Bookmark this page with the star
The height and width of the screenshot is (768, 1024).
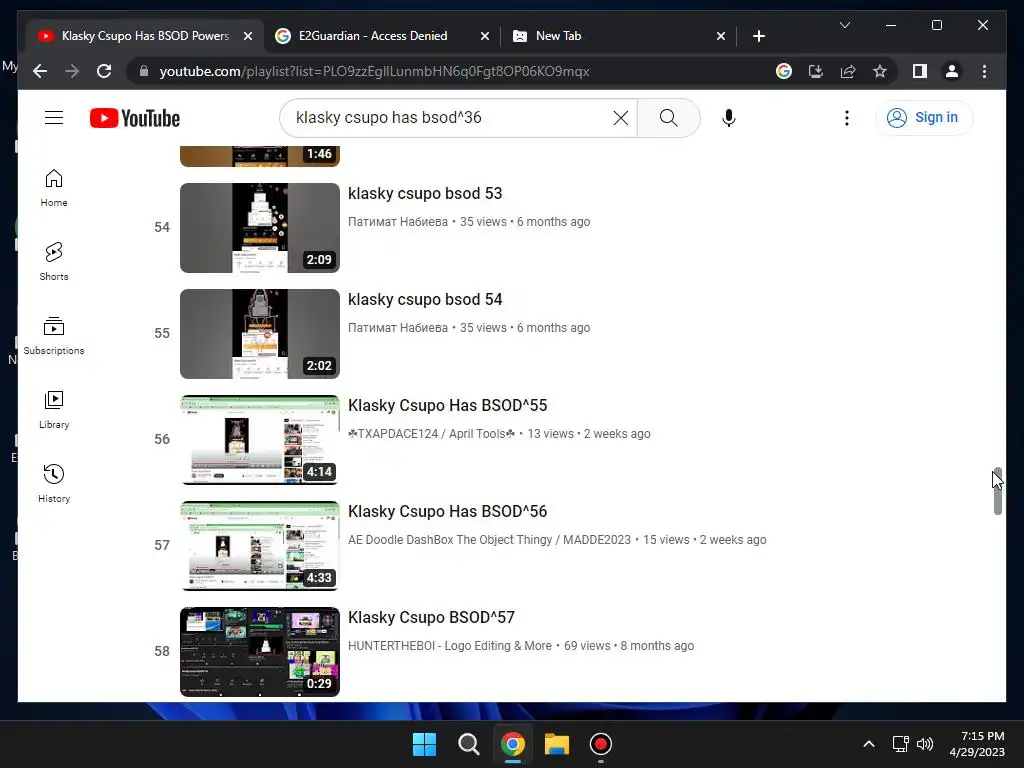point(880,71)
